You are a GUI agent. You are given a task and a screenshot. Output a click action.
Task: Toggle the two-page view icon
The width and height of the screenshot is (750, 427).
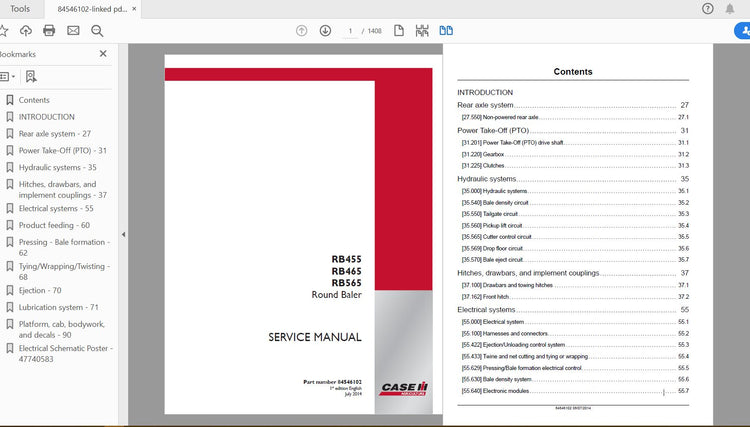tap(446, 31)
